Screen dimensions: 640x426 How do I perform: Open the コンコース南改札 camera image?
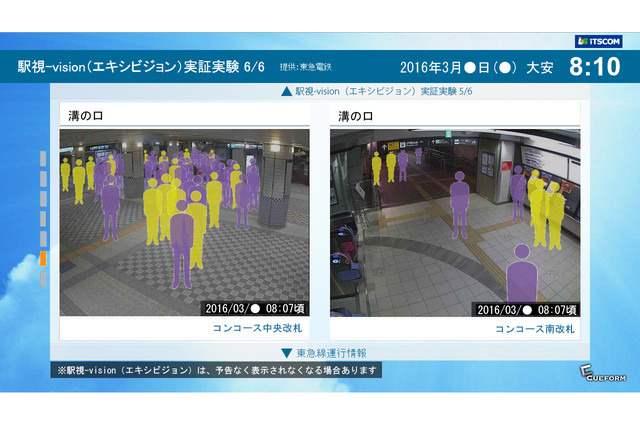(455, 223)
